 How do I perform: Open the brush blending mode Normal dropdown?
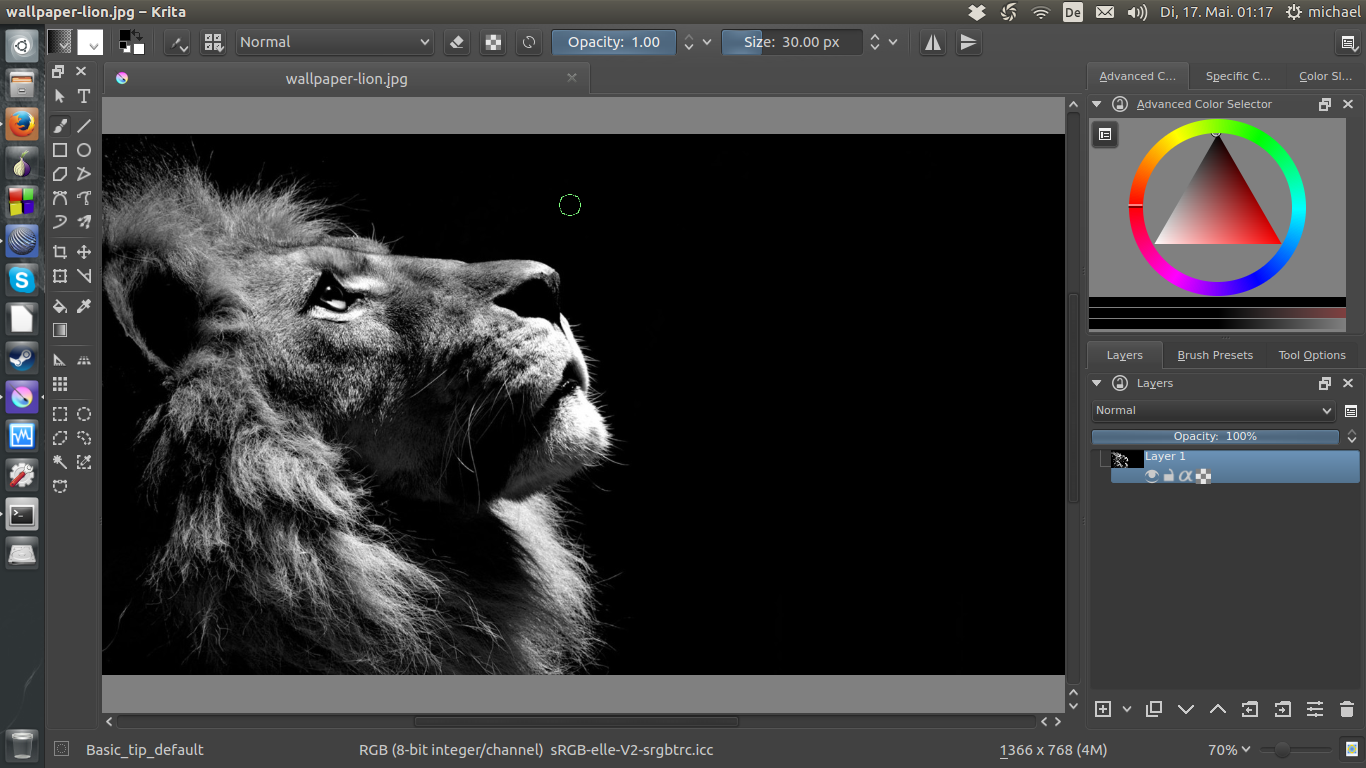pyautogui.click(x=335, y=42)
